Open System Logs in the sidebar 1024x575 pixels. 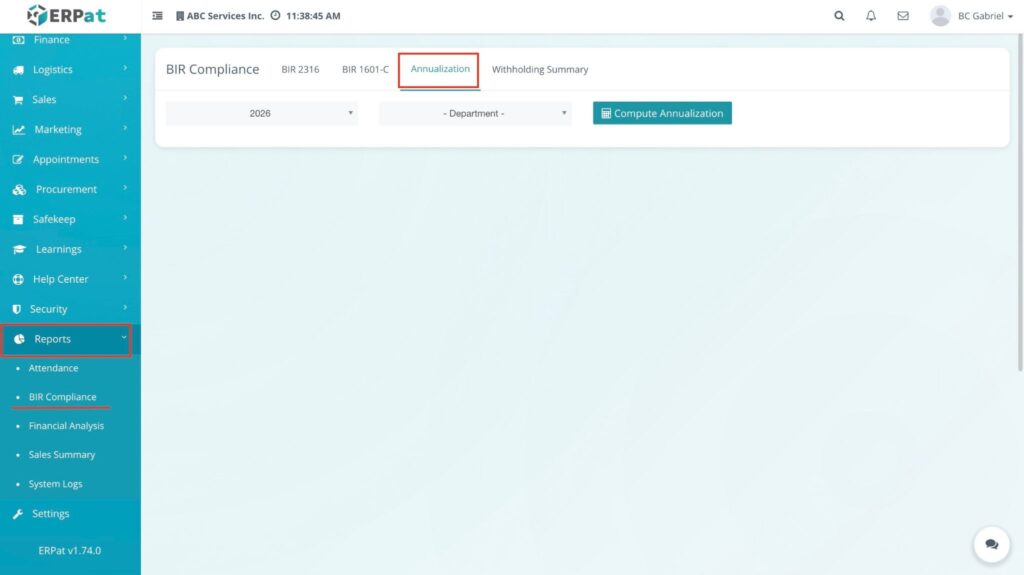point(55,484)
